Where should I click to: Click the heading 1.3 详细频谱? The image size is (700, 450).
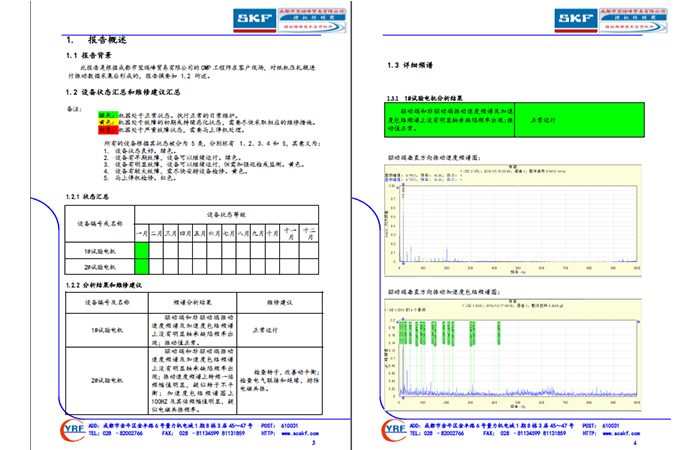[x=408, y=67]
